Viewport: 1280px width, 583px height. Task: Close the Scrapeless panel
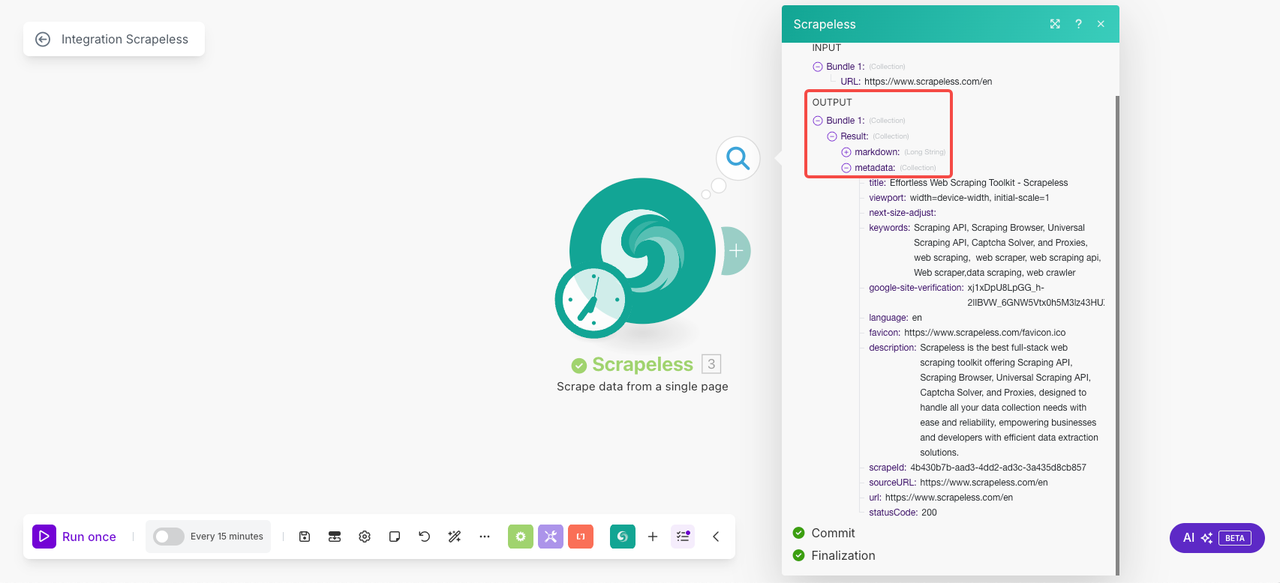(1101, 24)
